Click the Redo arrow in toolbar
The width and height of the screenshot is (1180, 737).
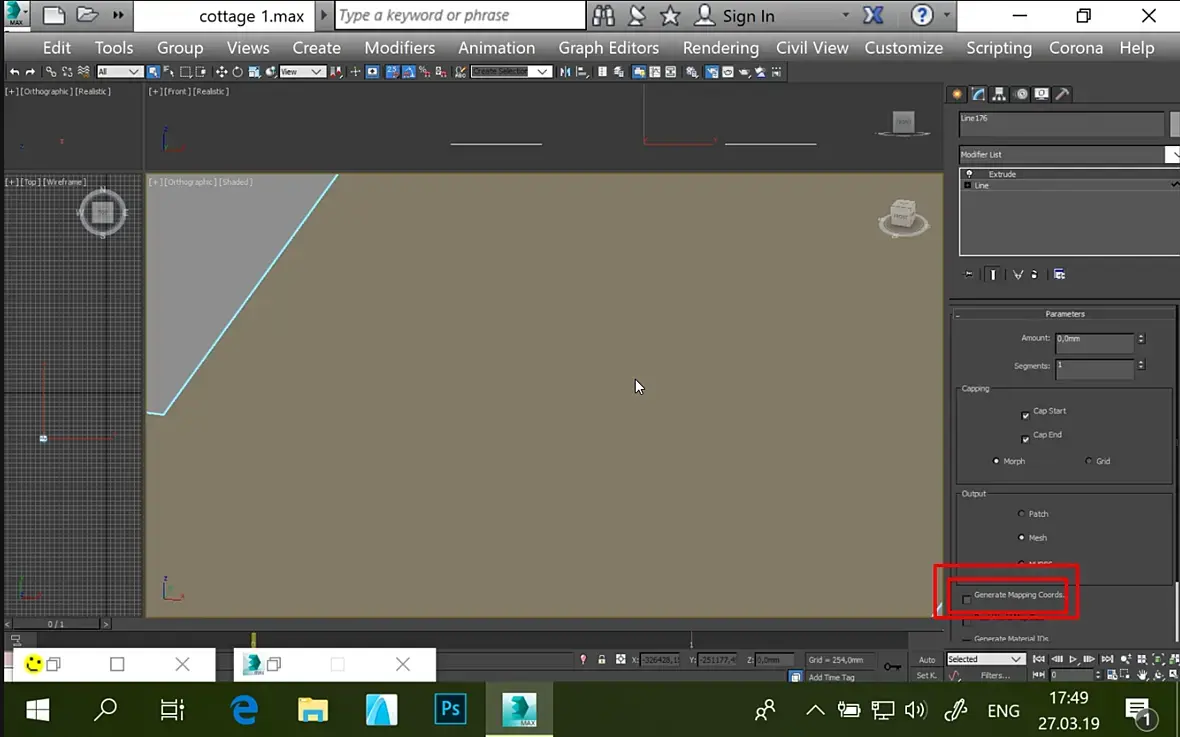point(30,72)
